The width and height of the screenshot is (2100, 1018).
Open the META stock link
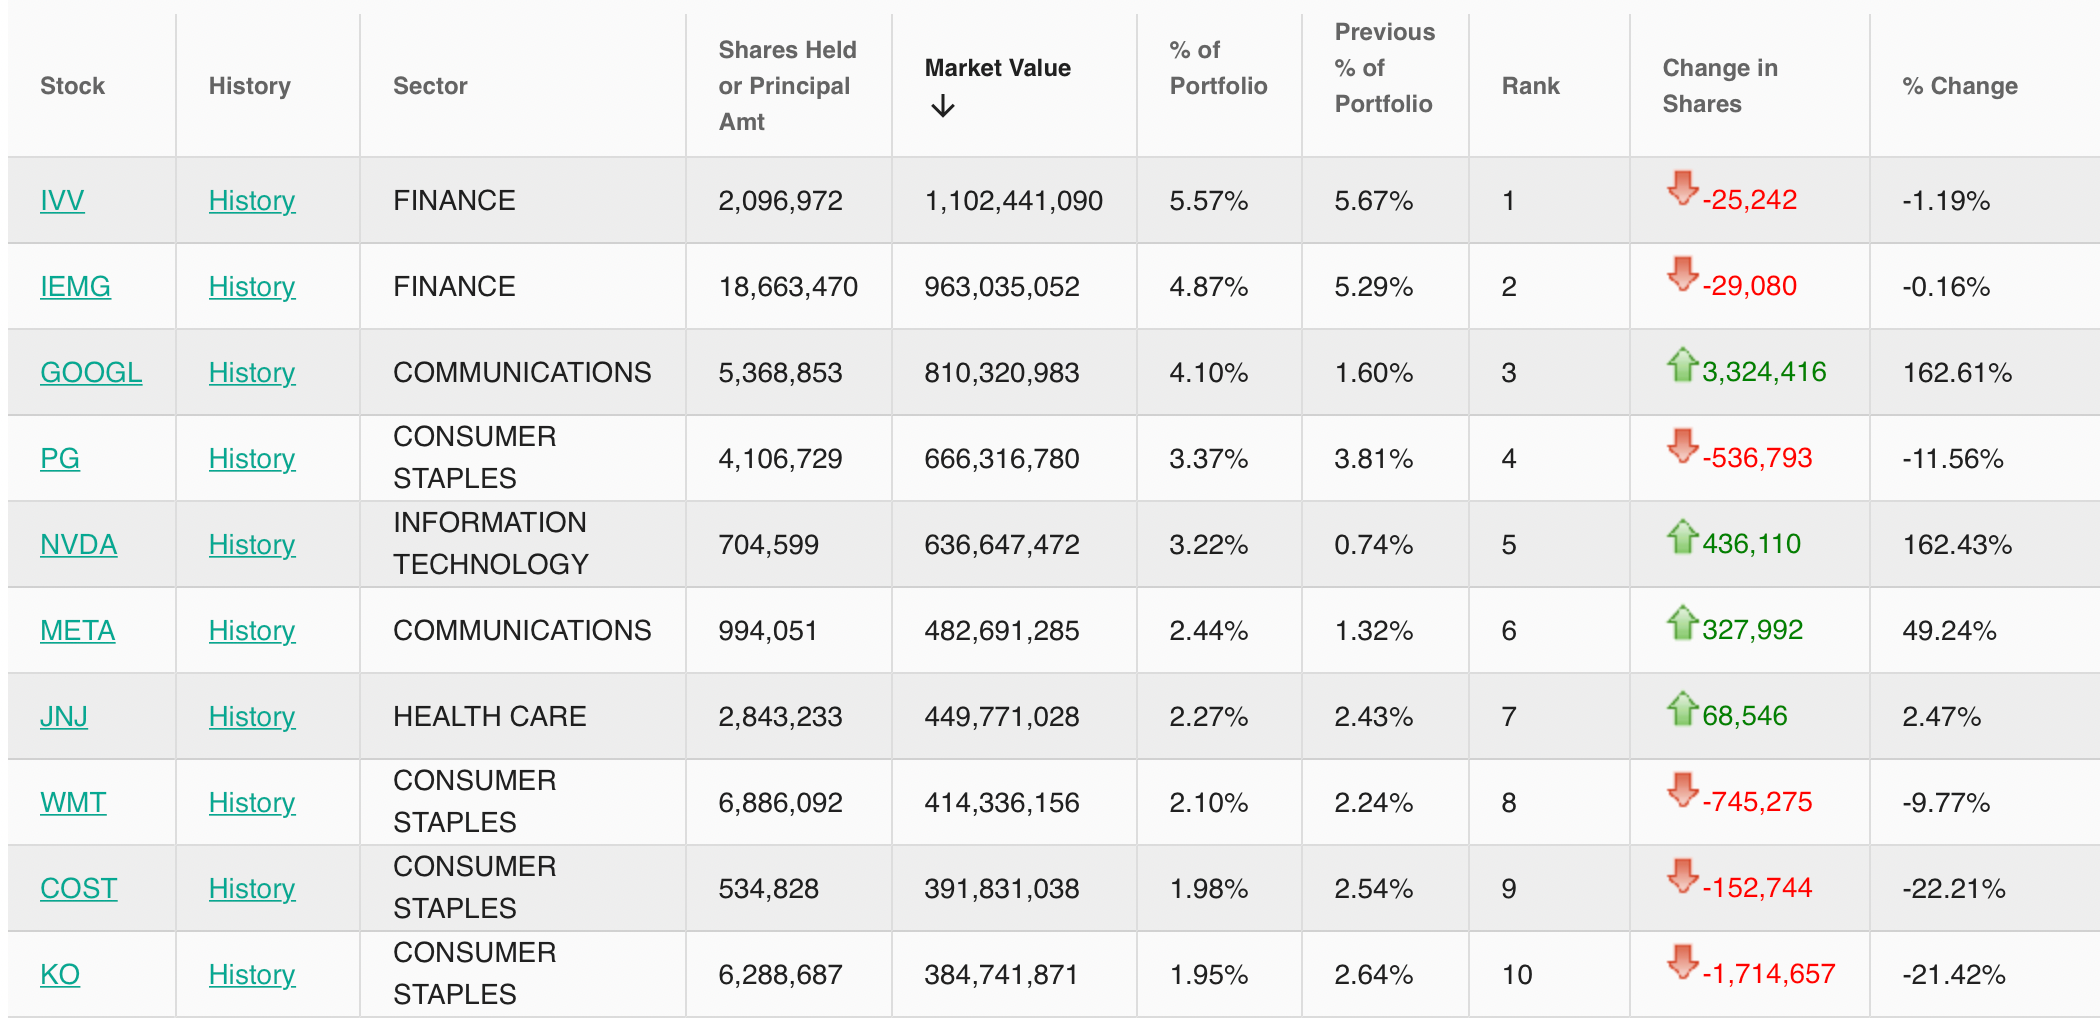click(x=78, y=631)
